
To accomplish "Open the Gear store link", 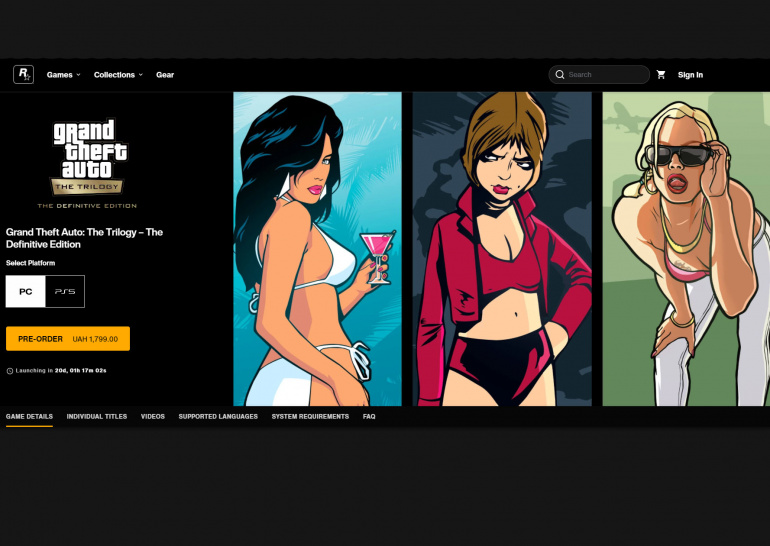I will (165, 75).
